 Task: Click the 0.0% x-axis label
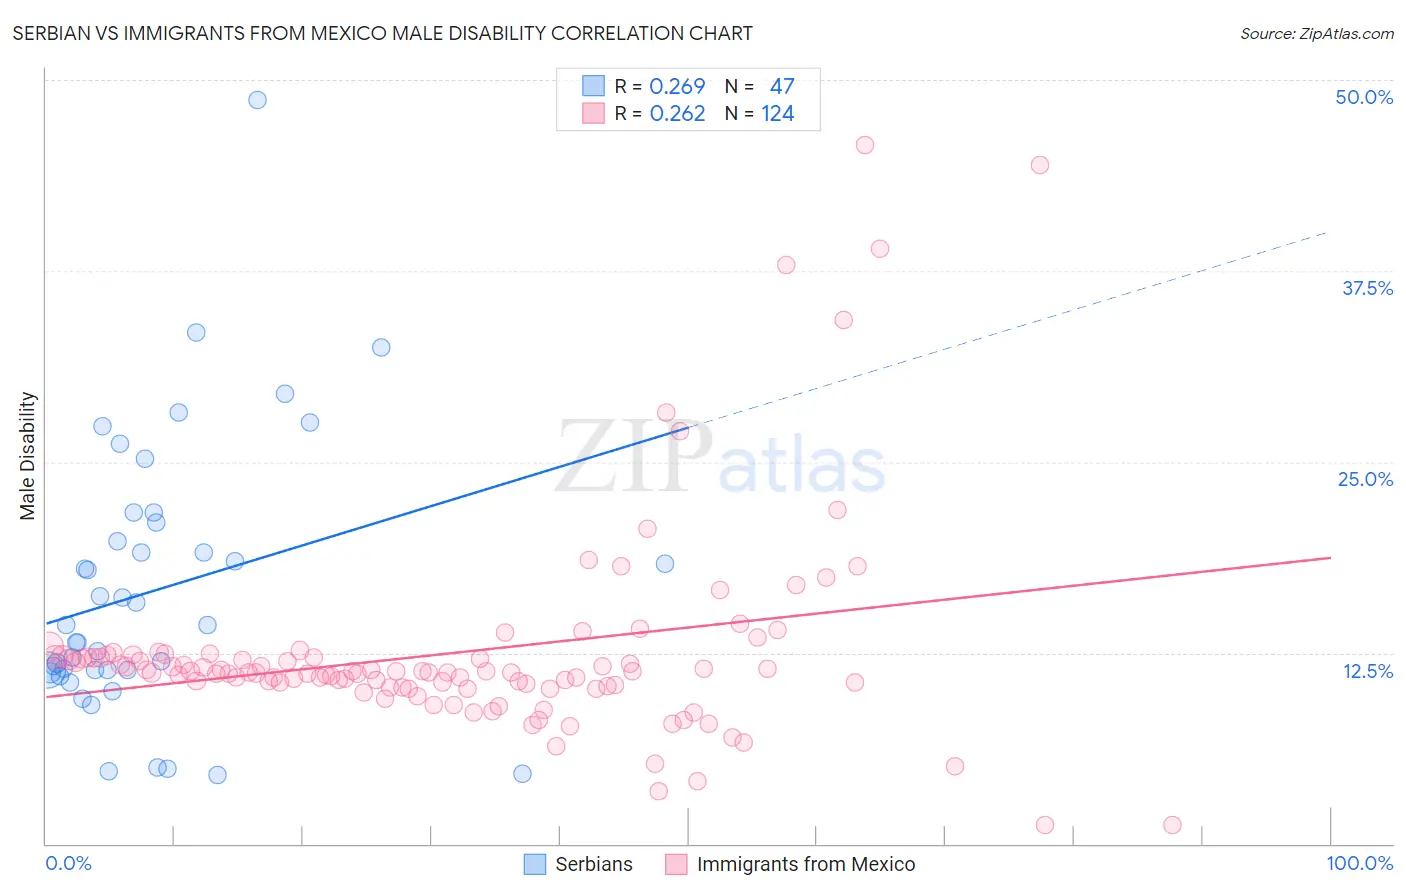(x=68, y=863)
